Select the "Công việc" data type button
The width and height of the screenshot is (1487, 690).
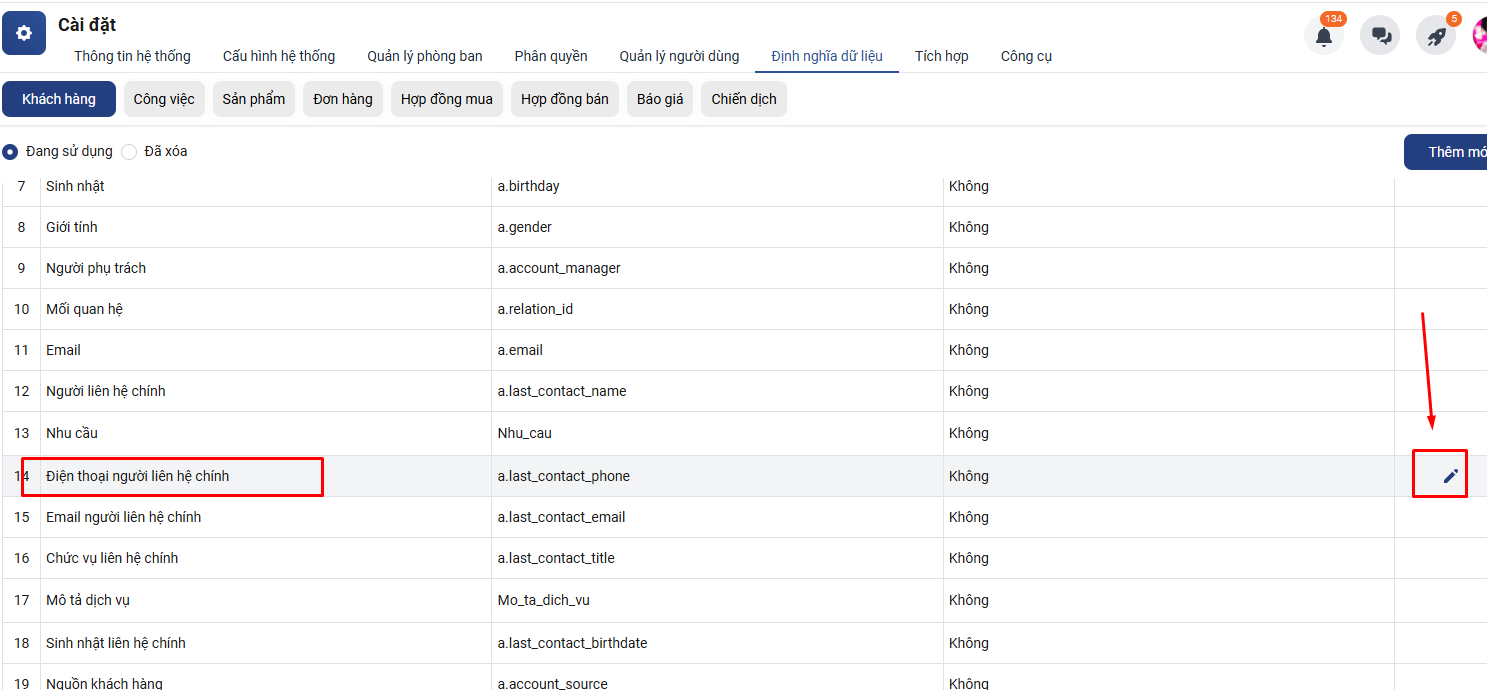tap(164, 99)
